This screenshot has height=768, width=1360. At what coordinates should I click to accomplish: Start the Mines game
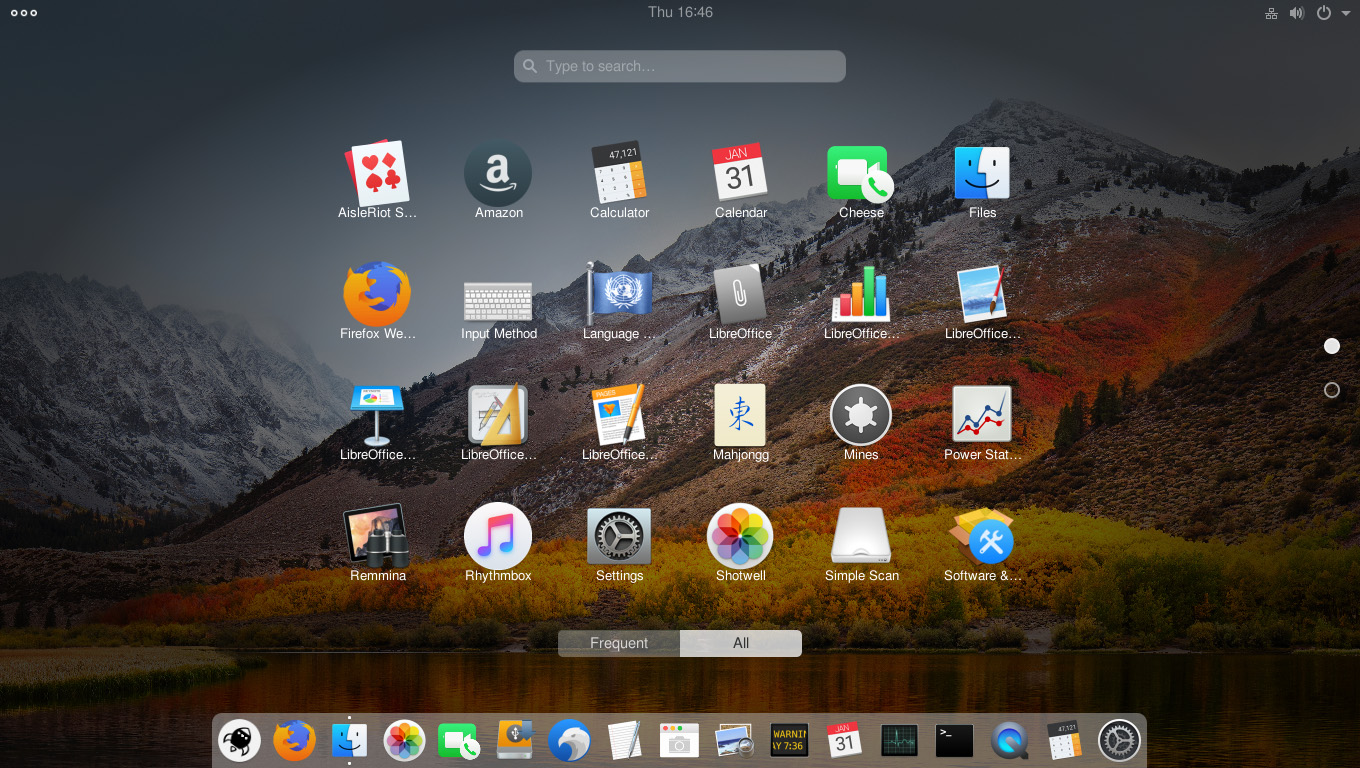pyautogui.click(x=861, y=416)
